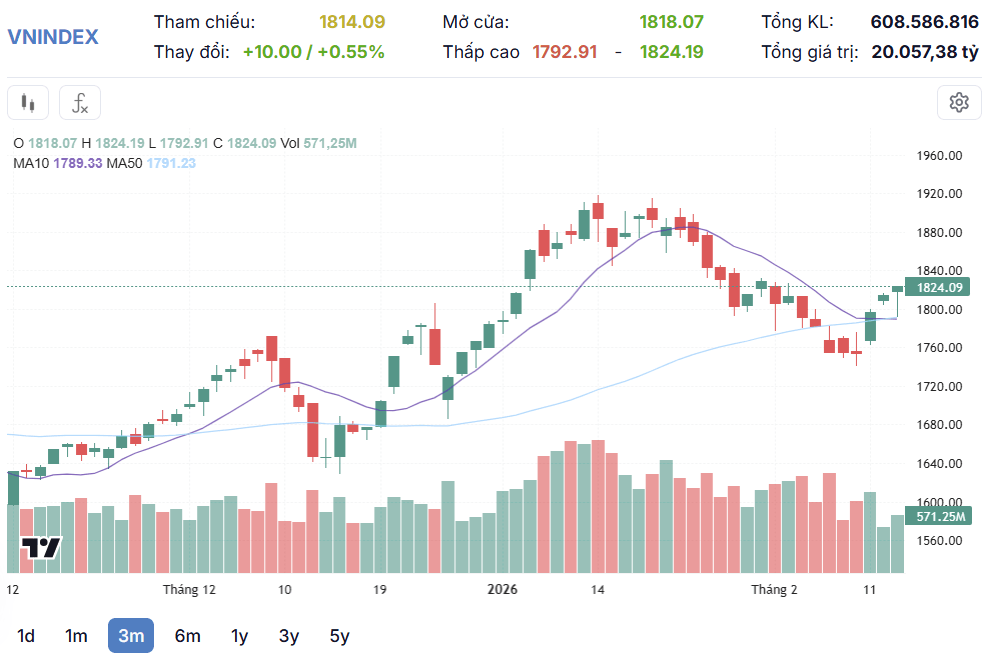Show the 5y range
Screen dimensions: 982x661
point(339,636)
